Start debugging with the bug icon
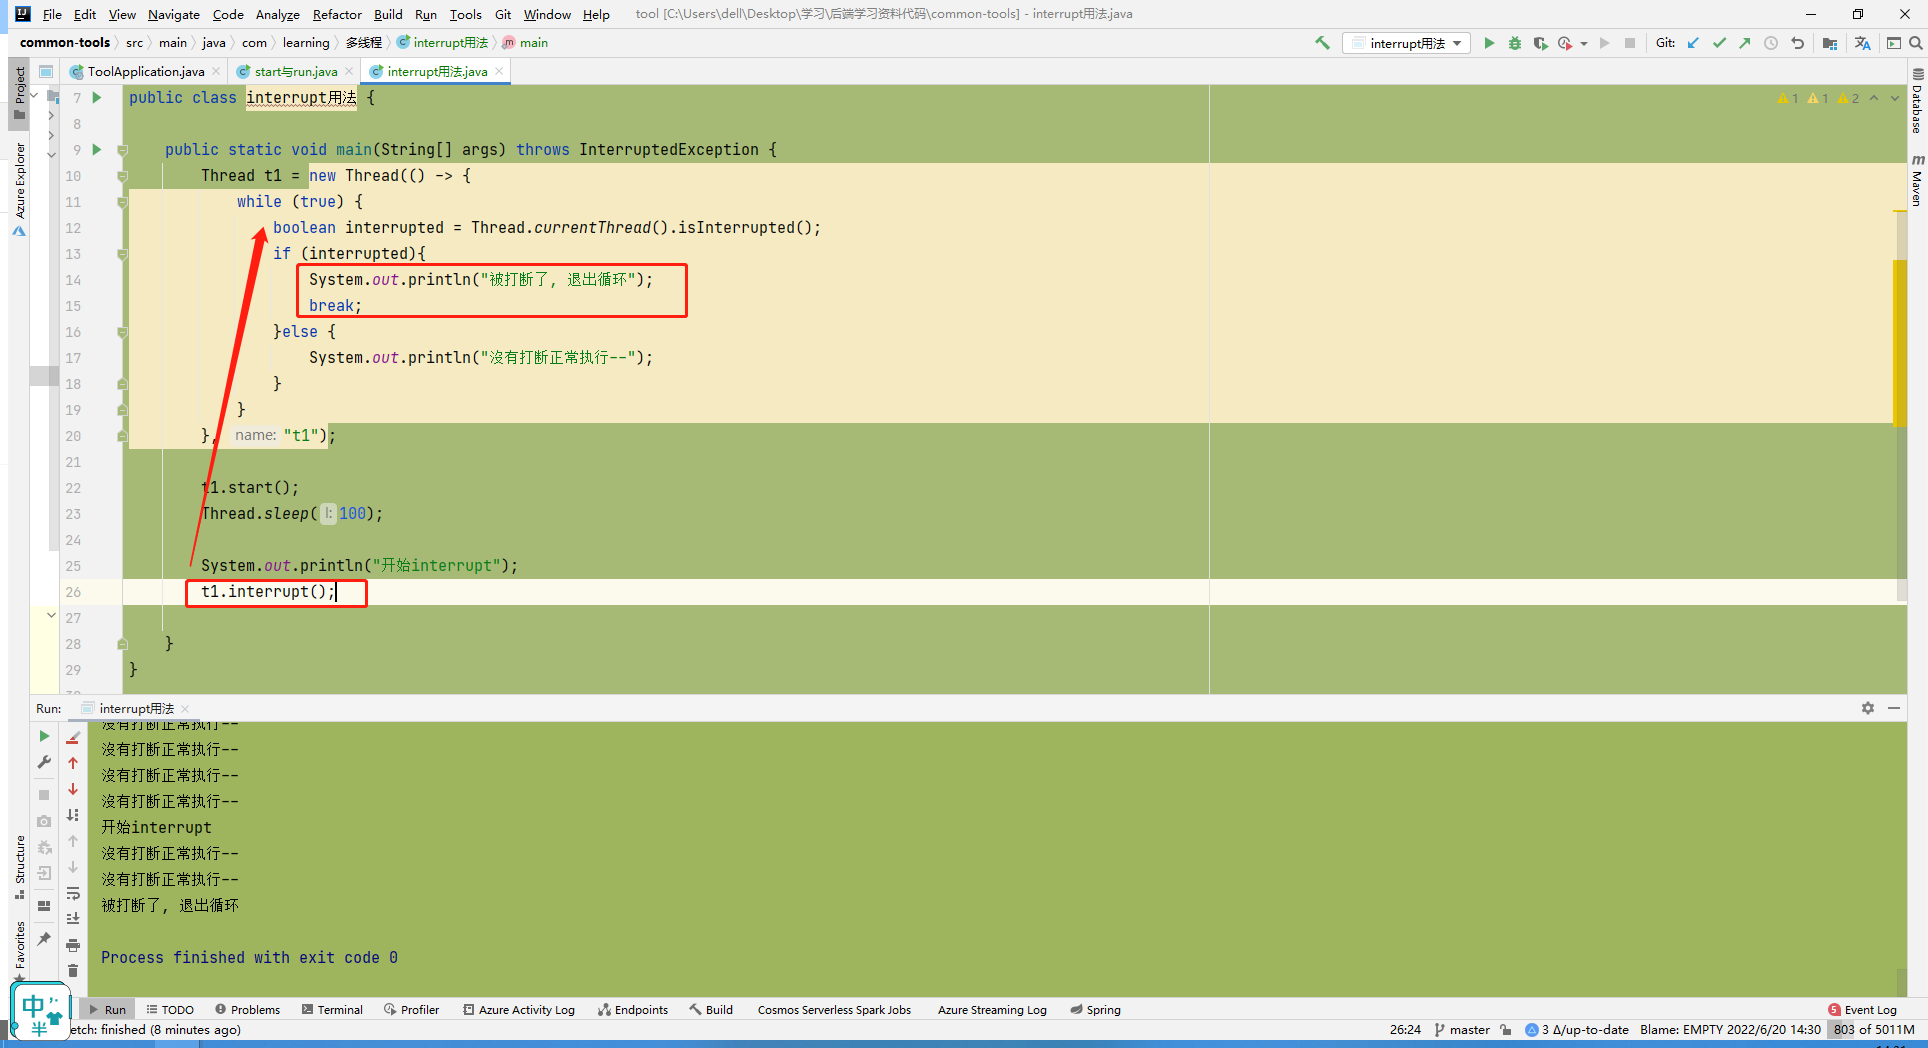 tap(1515, 43)
